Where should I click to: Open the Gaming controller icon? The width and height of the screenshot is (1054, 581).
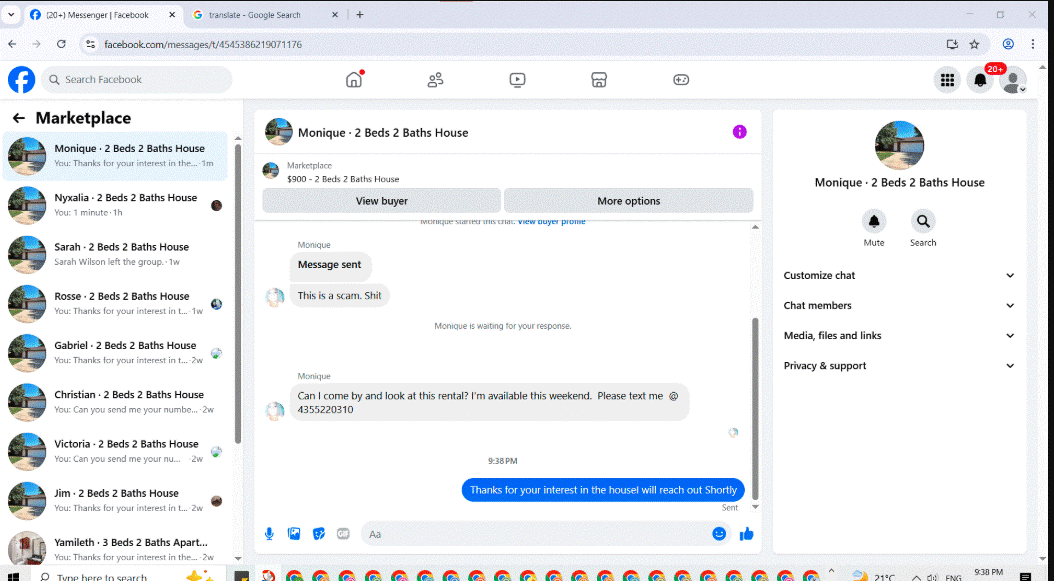click(x=681, y=79)
